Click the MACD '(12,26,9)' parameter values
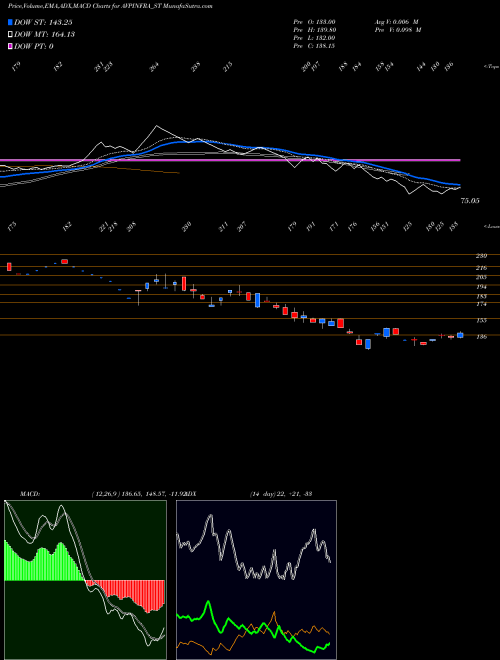 click(x=104, y=493)
